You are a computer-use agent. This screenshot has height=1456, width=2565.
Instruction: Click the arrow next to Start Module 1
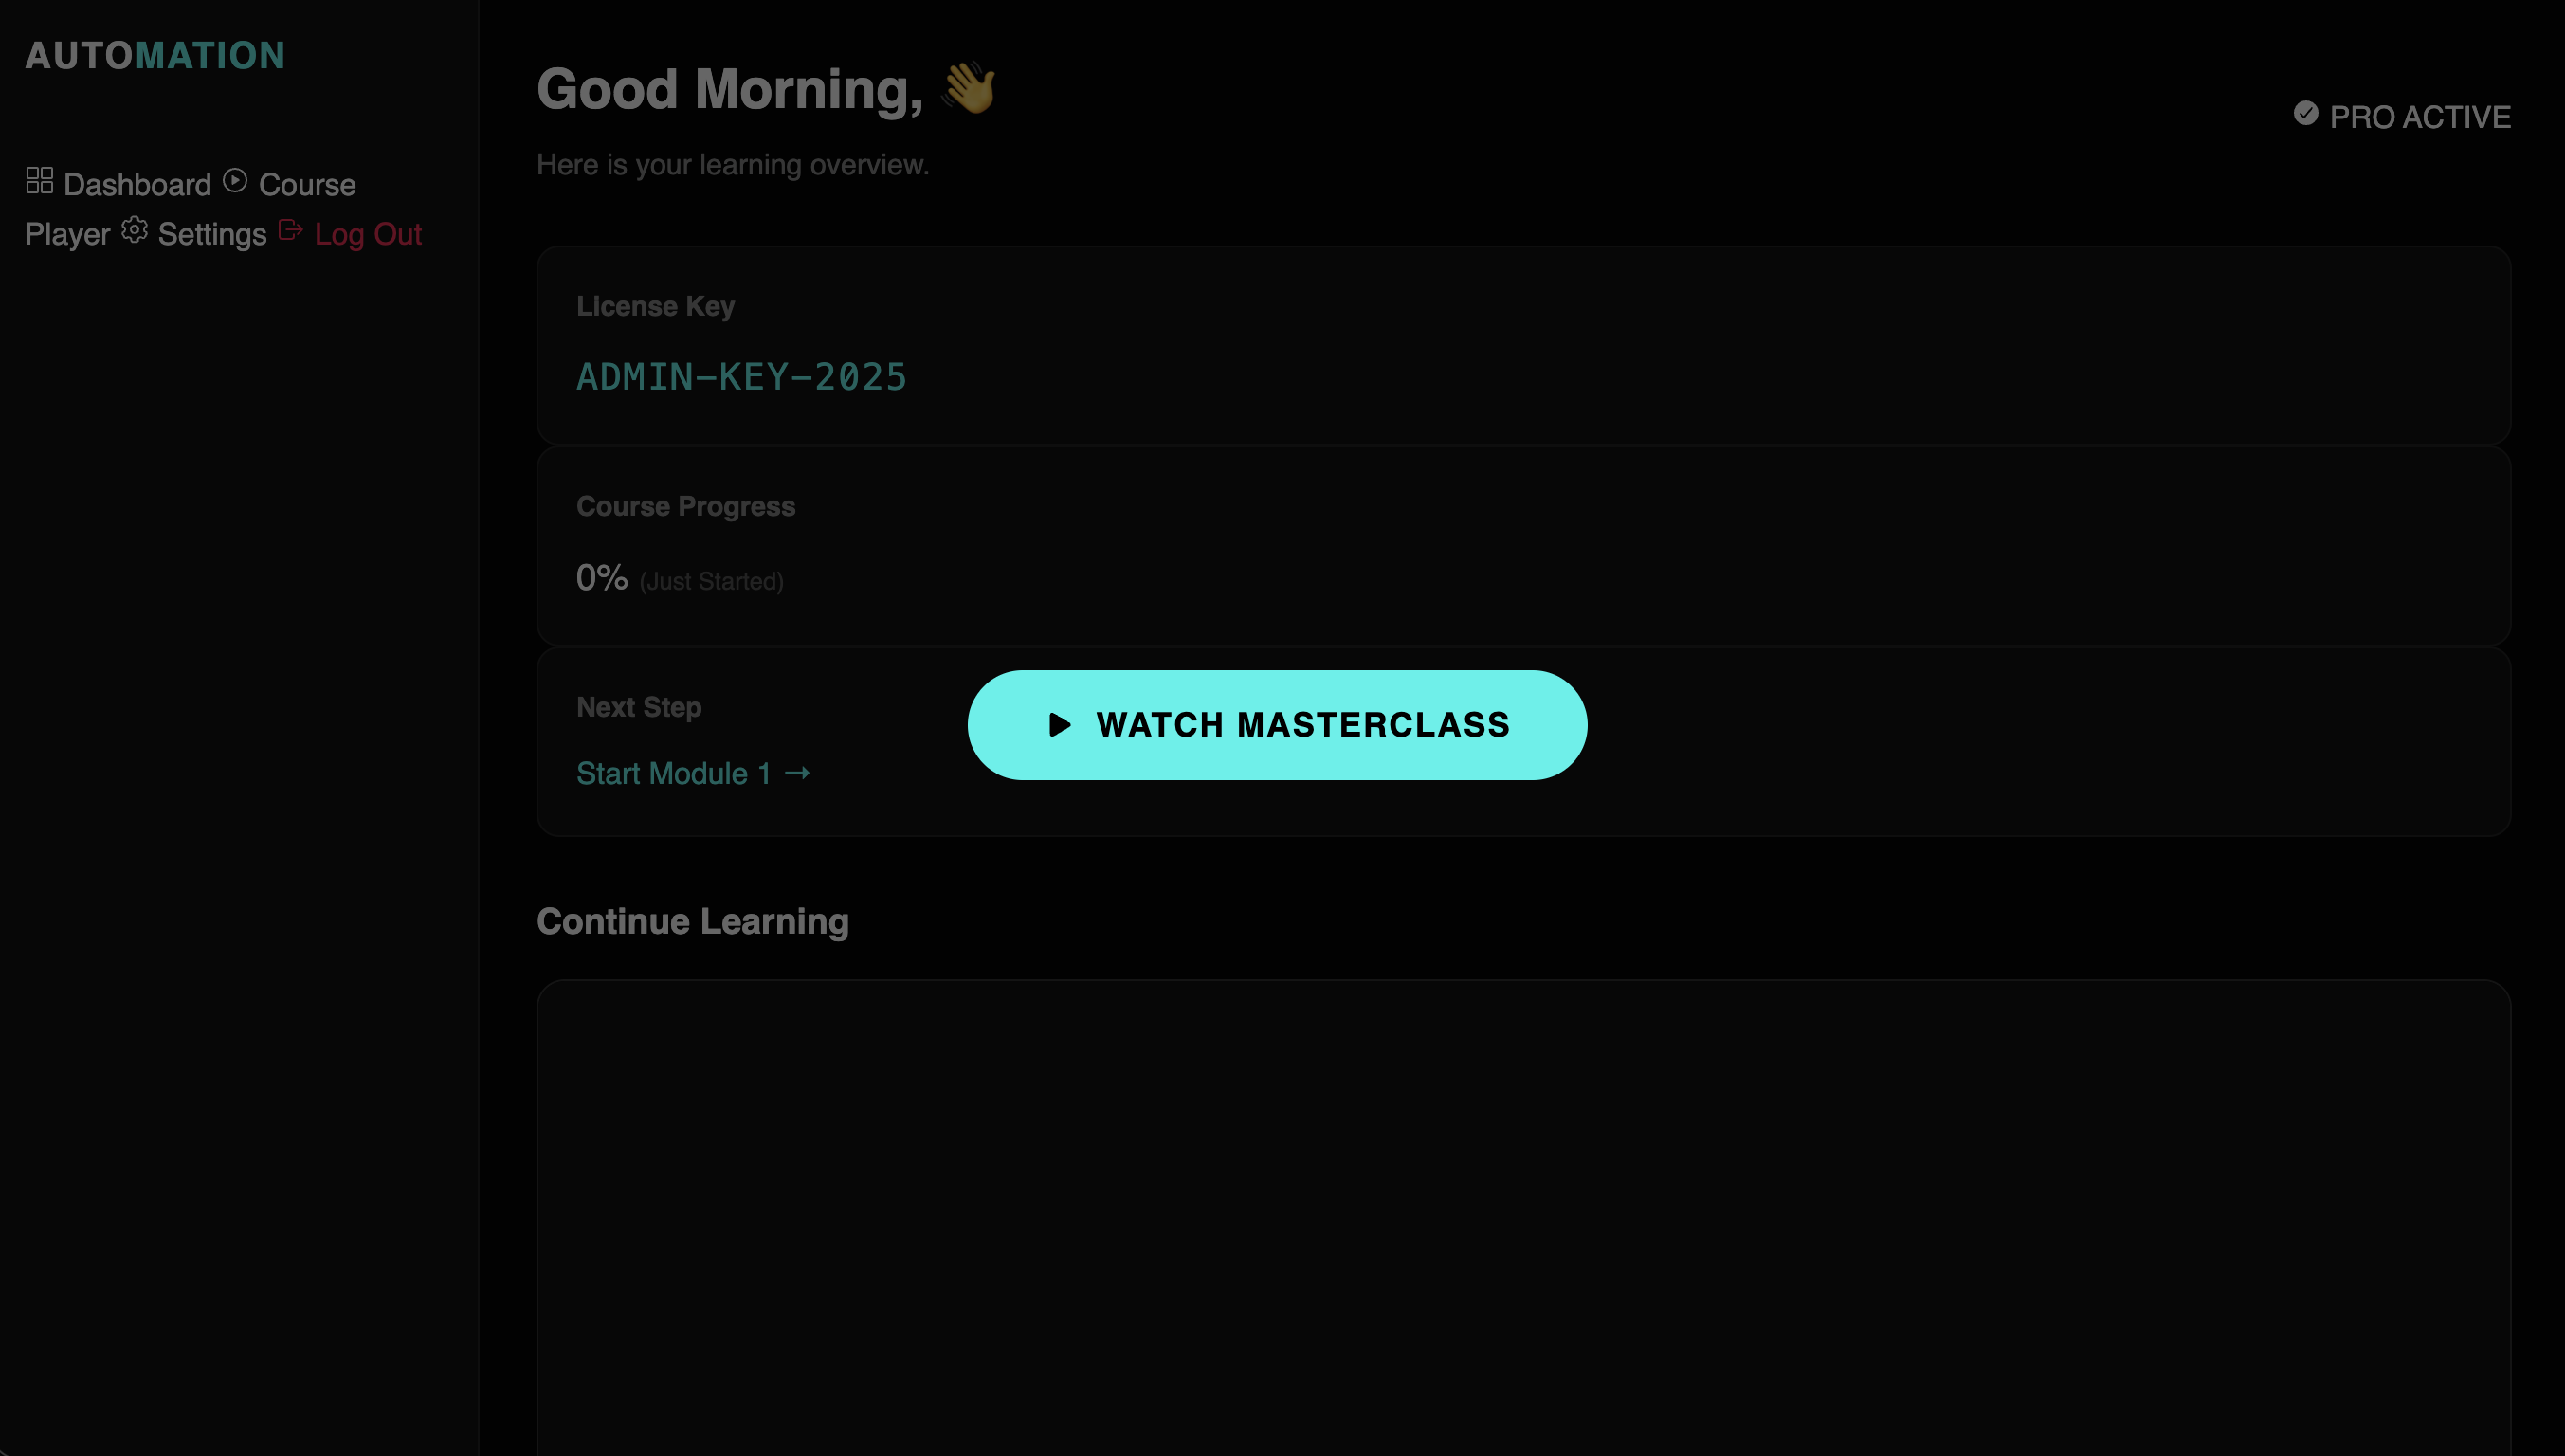(797, 773)
